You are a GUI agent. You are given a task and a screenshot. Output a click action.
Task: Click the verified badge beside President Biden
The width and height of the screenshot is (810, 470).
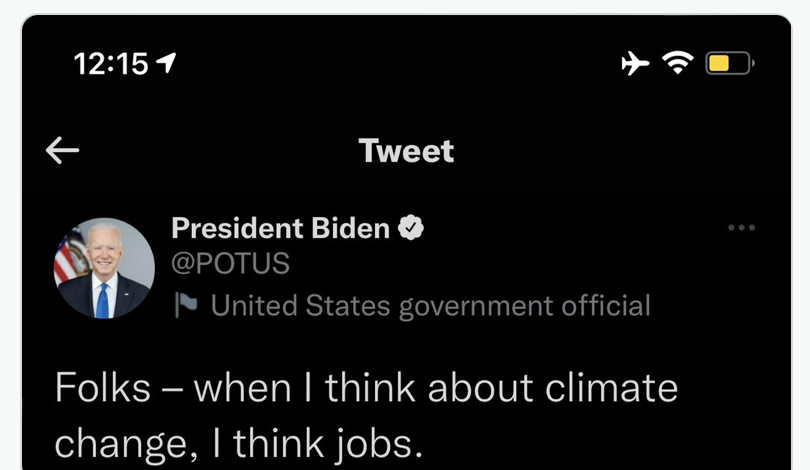pos(411,229)
